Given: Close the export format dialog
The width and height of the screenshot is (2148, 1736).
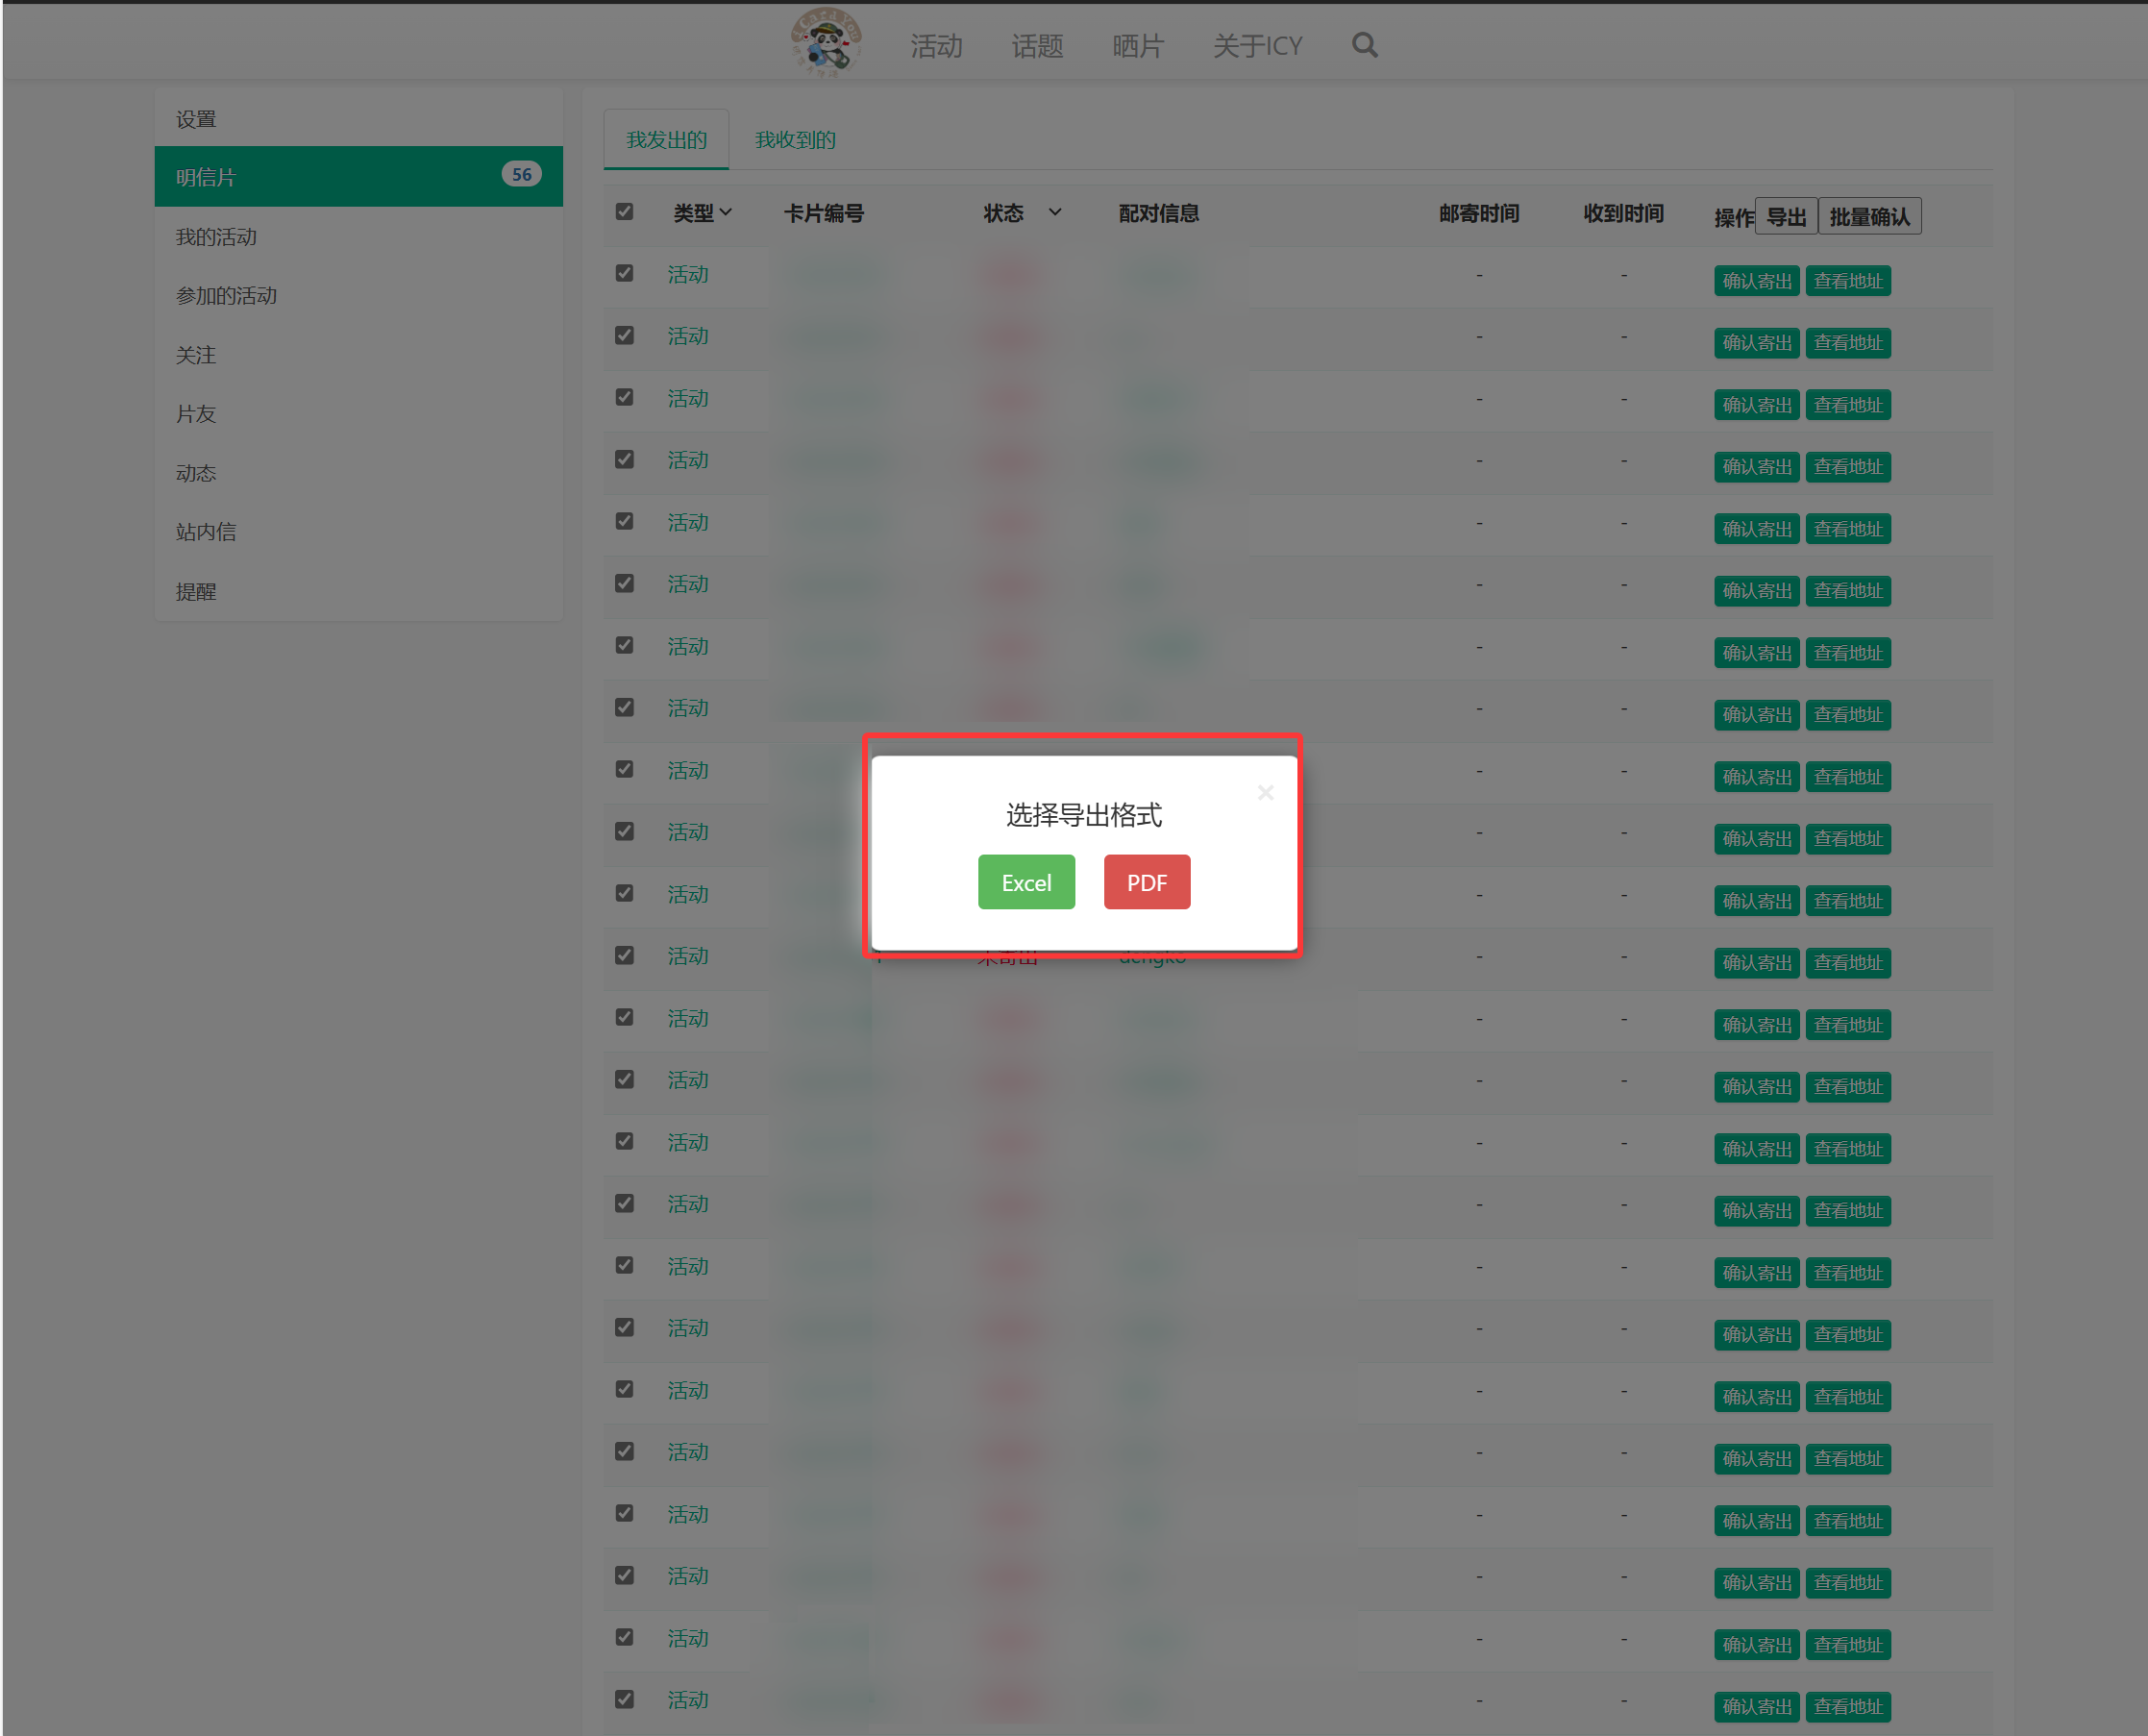Looking at the screenshot, I should tap(1265, 792).
